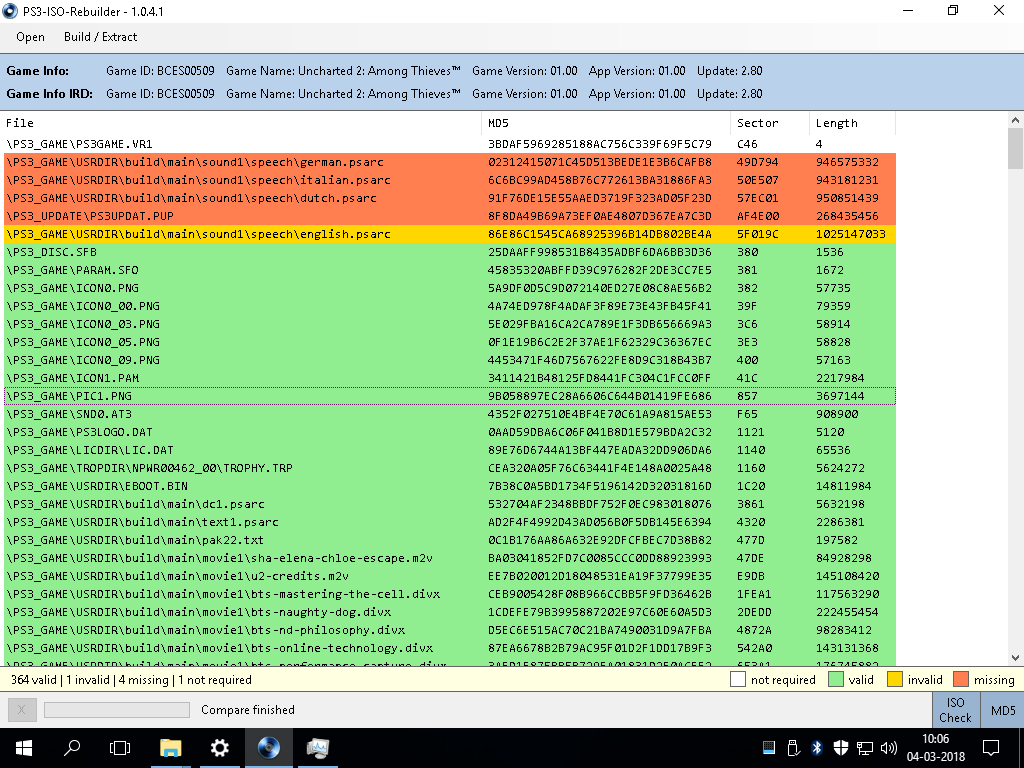Sort by the Length column header
Image resolution: width=1024 pixels, height=768 pixels.
852,123
